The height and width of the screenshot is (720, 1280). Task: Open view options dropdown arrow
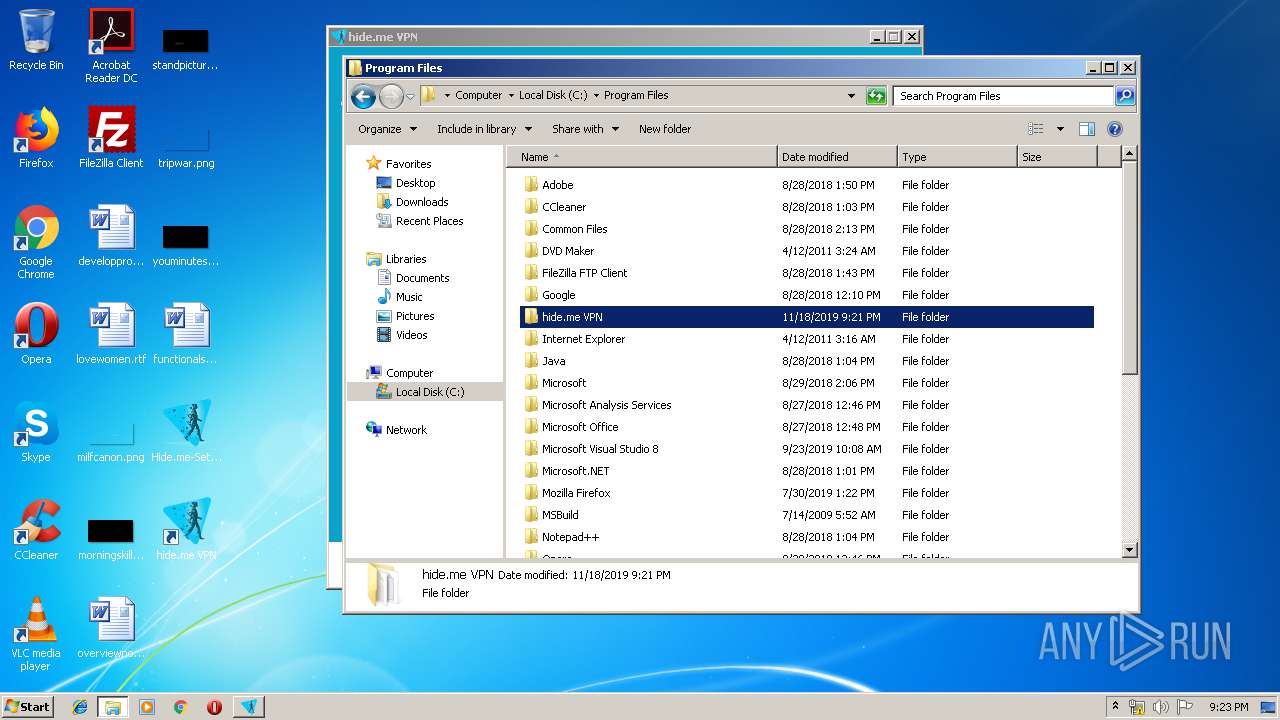(1060, 129)
